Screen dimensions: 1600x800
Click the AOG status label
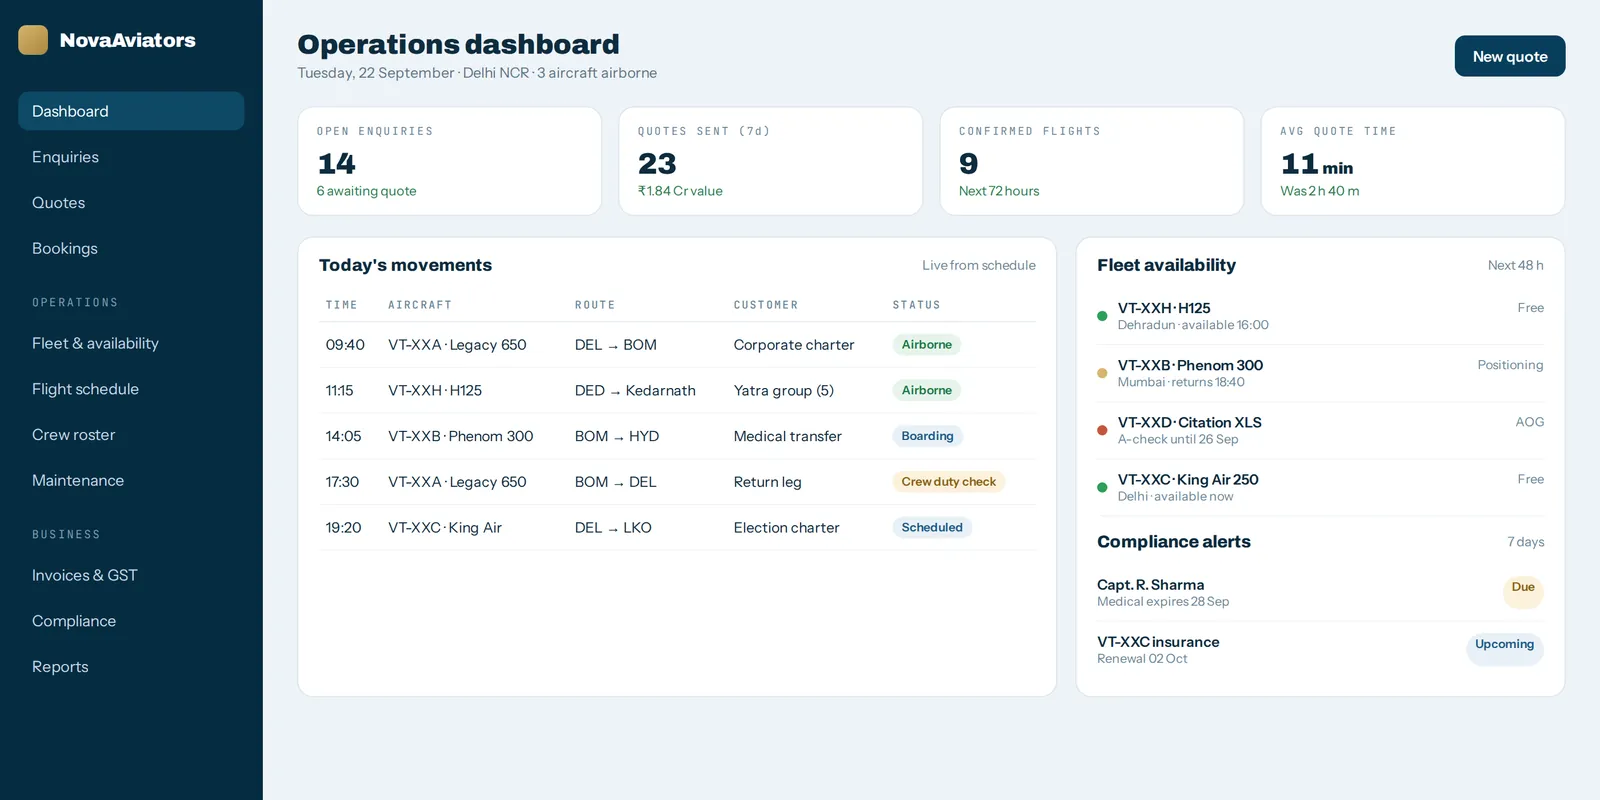click(x=1529, y=422)
